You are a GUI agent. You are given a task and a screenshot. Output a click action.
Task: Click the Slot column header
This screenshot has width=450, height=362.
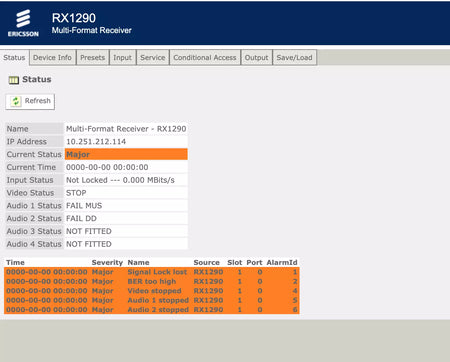[235, 263]
